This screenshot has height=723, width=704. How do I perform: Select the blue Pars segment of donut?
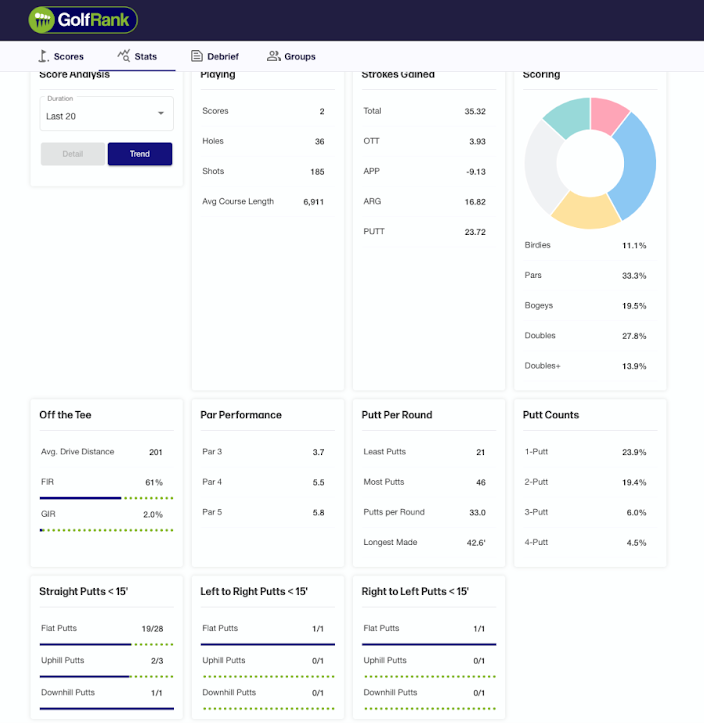click(636, 167)
